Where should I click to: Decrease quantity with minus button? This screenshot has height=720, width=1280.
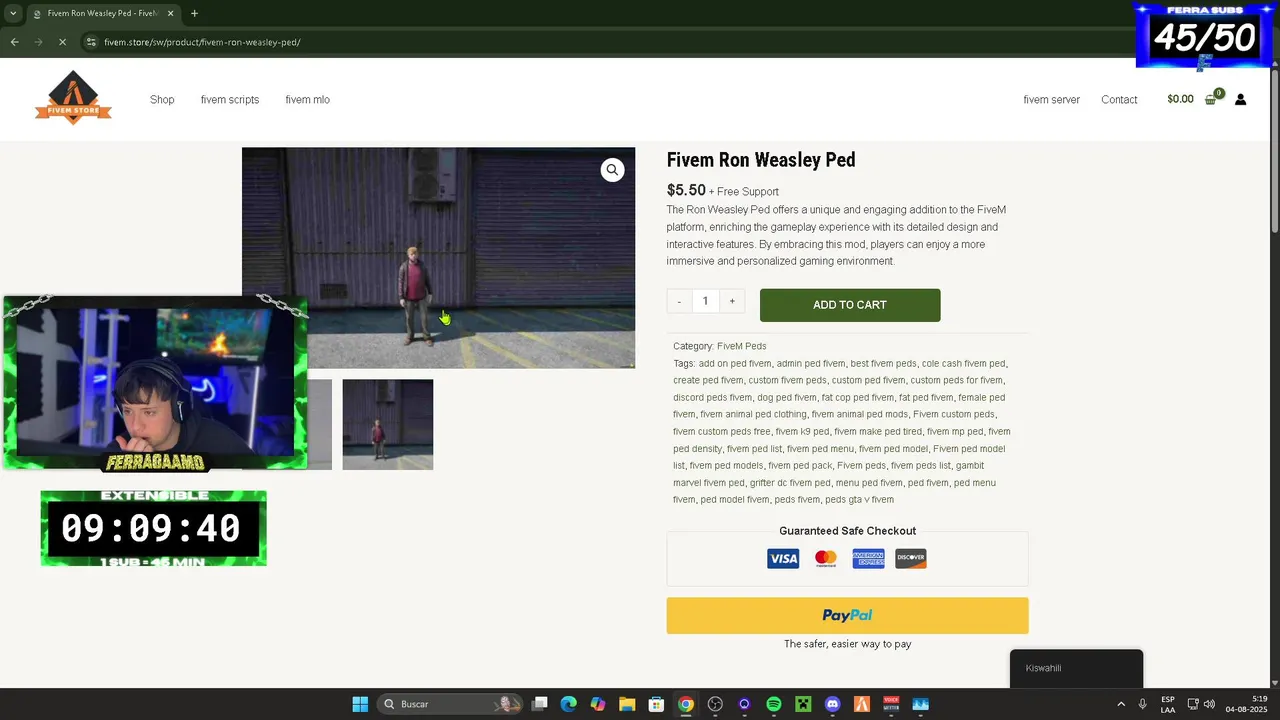tap(679, 301)
